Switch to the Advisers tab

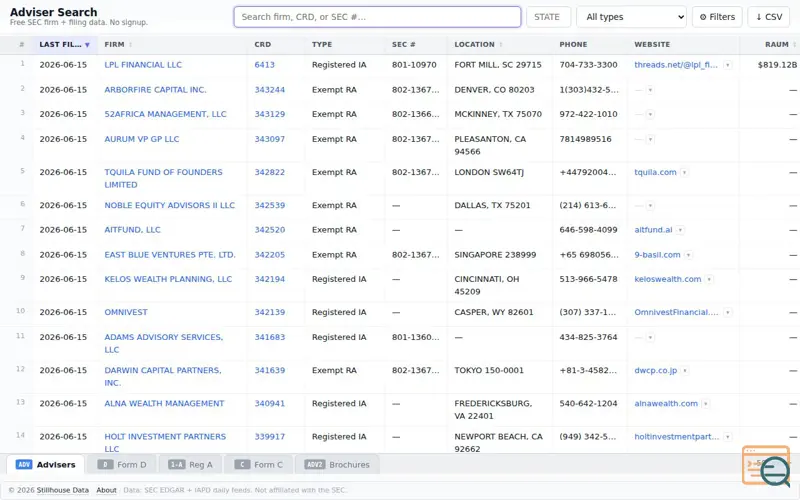pos(45,464)
